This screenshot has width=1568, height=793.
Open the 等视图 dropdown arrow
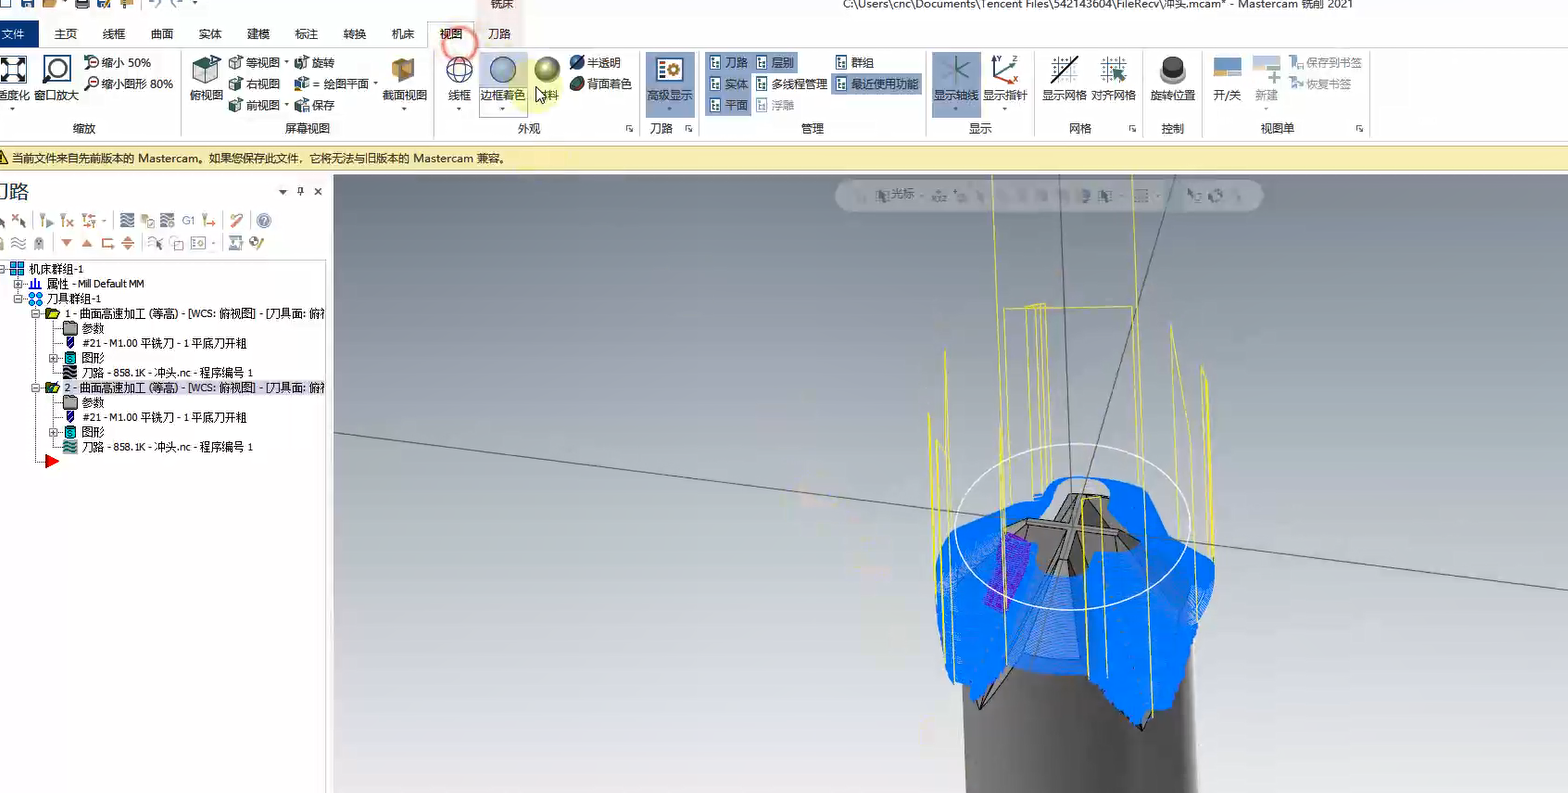click(287, 62)
